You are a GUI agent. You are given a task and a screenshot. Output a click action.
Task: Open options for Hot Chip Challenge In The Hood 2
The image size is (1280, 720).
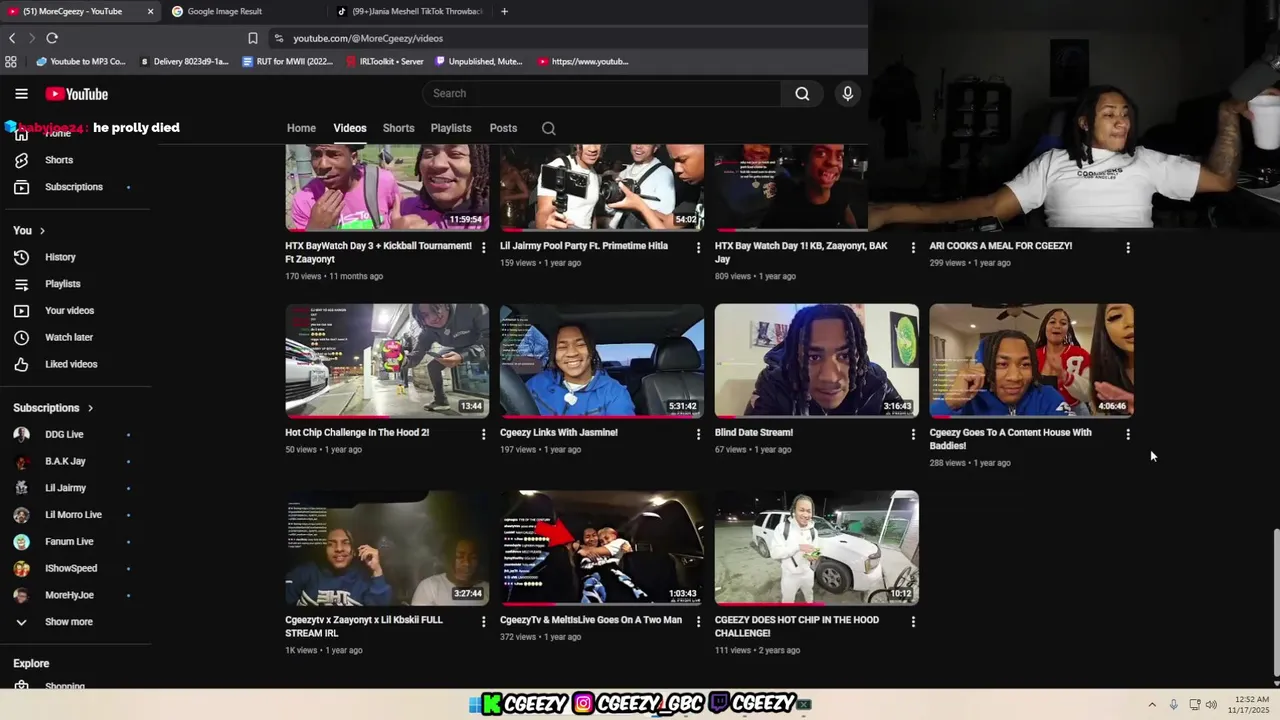pos(483,434)
